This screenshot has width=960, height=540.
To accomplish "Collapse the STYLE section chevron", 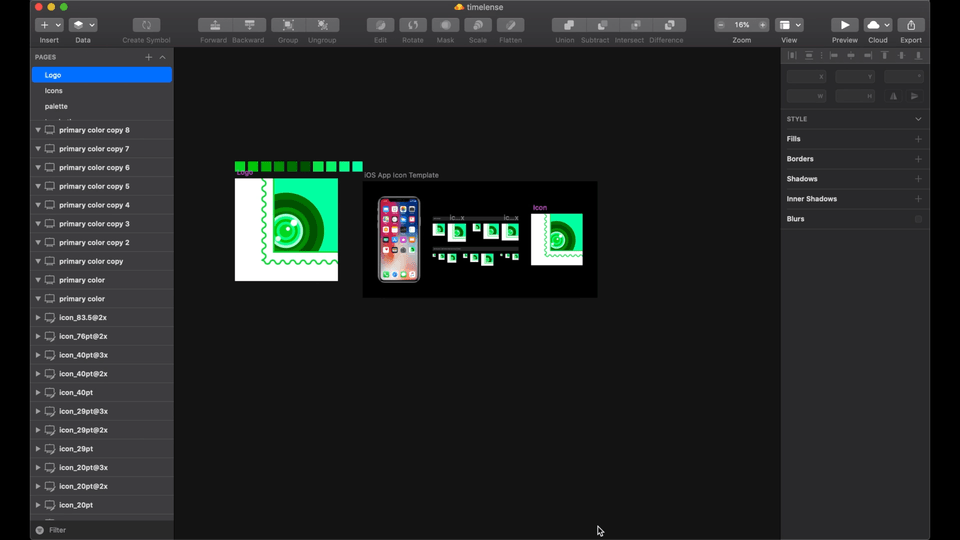I will (x=918, y=119).
